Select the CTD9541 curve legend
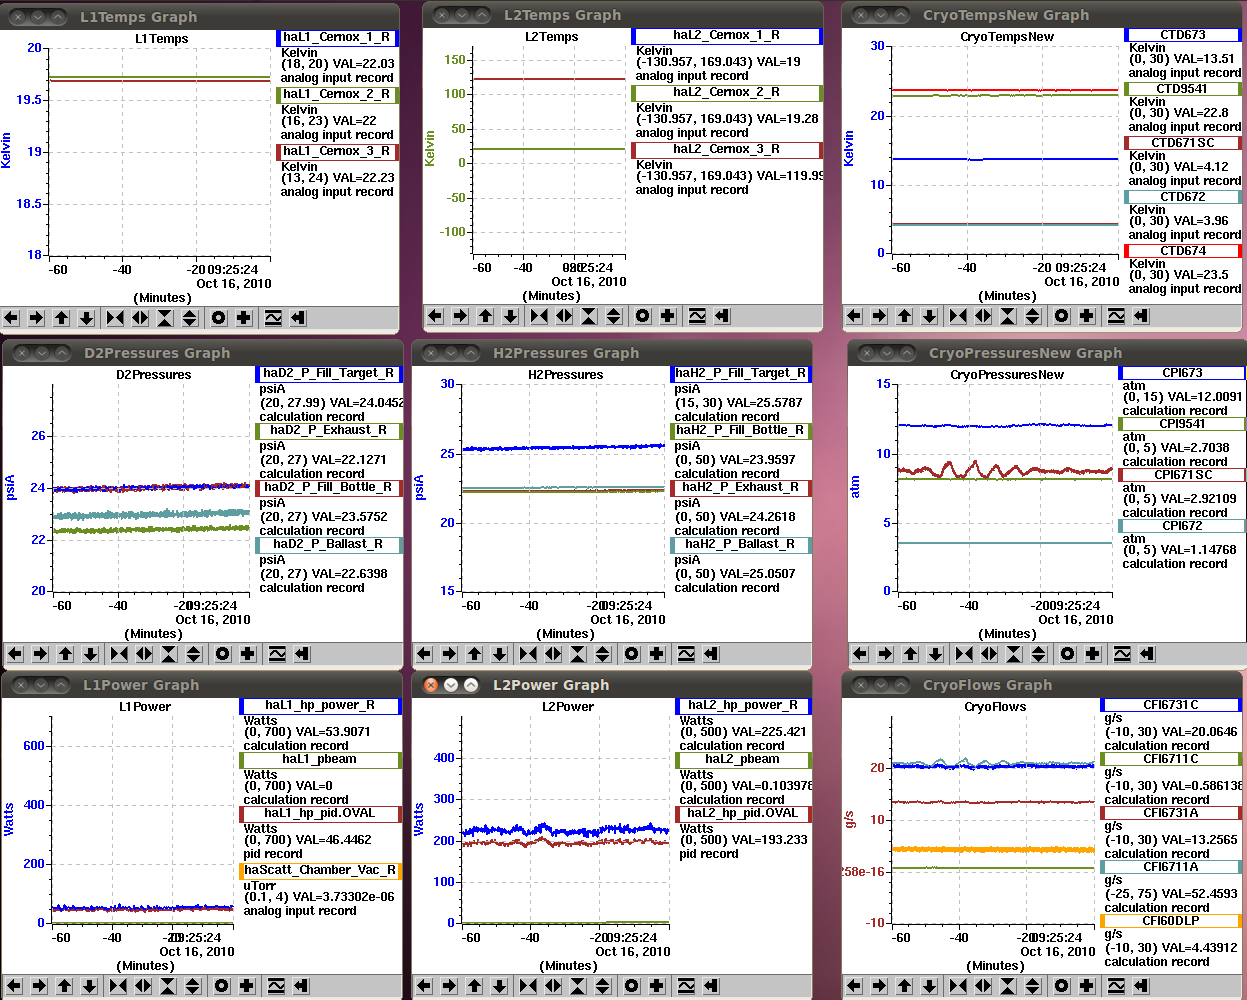Viewport: 1247px width, 1000px height. (1183, 89)
